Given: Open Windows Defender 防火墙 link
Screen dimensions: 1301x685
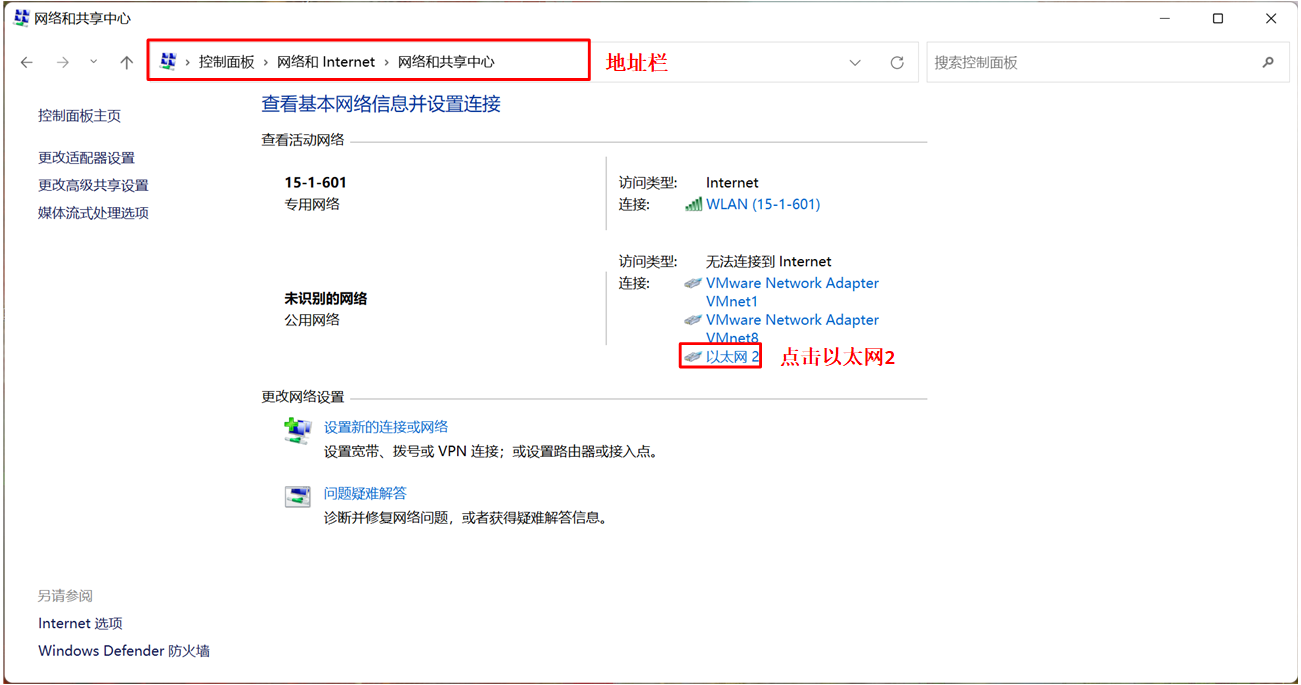Looking at the screenshot, I should (x=124, y=651).
